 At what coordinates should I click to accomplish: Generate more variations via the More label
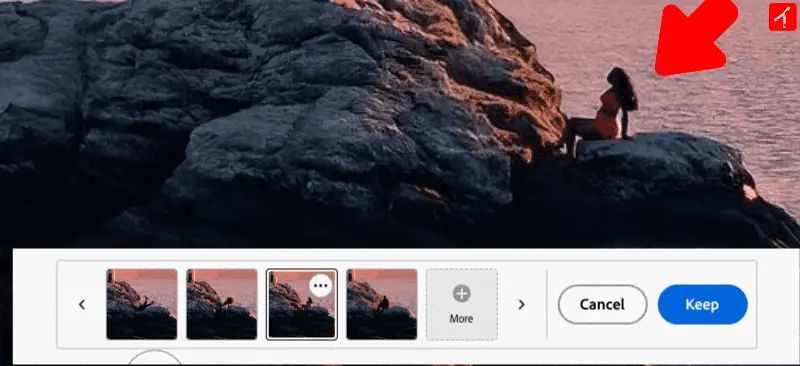[x=461, y=319]
